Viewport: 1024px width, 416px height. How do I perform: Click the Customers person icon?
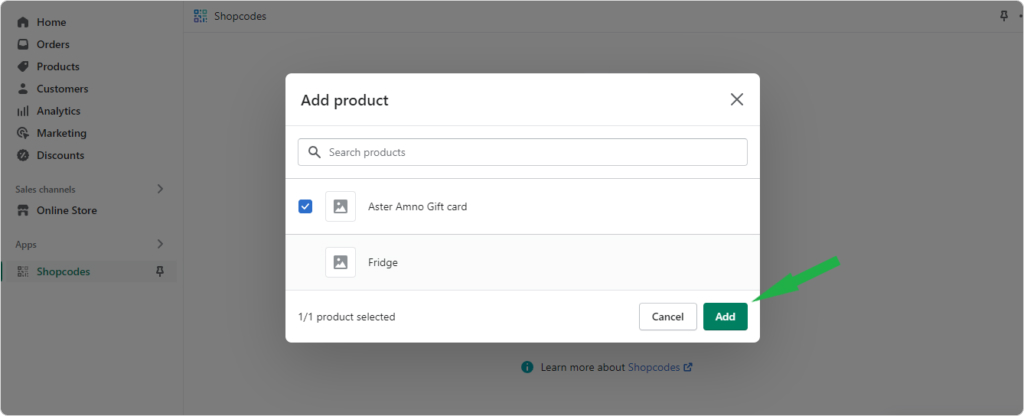[23, 89]
